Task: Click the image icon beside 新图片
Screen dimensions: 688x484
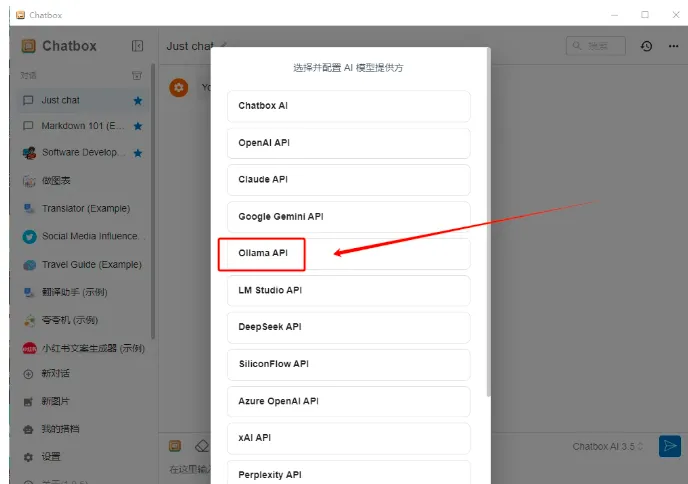Action: coord(28,402)
